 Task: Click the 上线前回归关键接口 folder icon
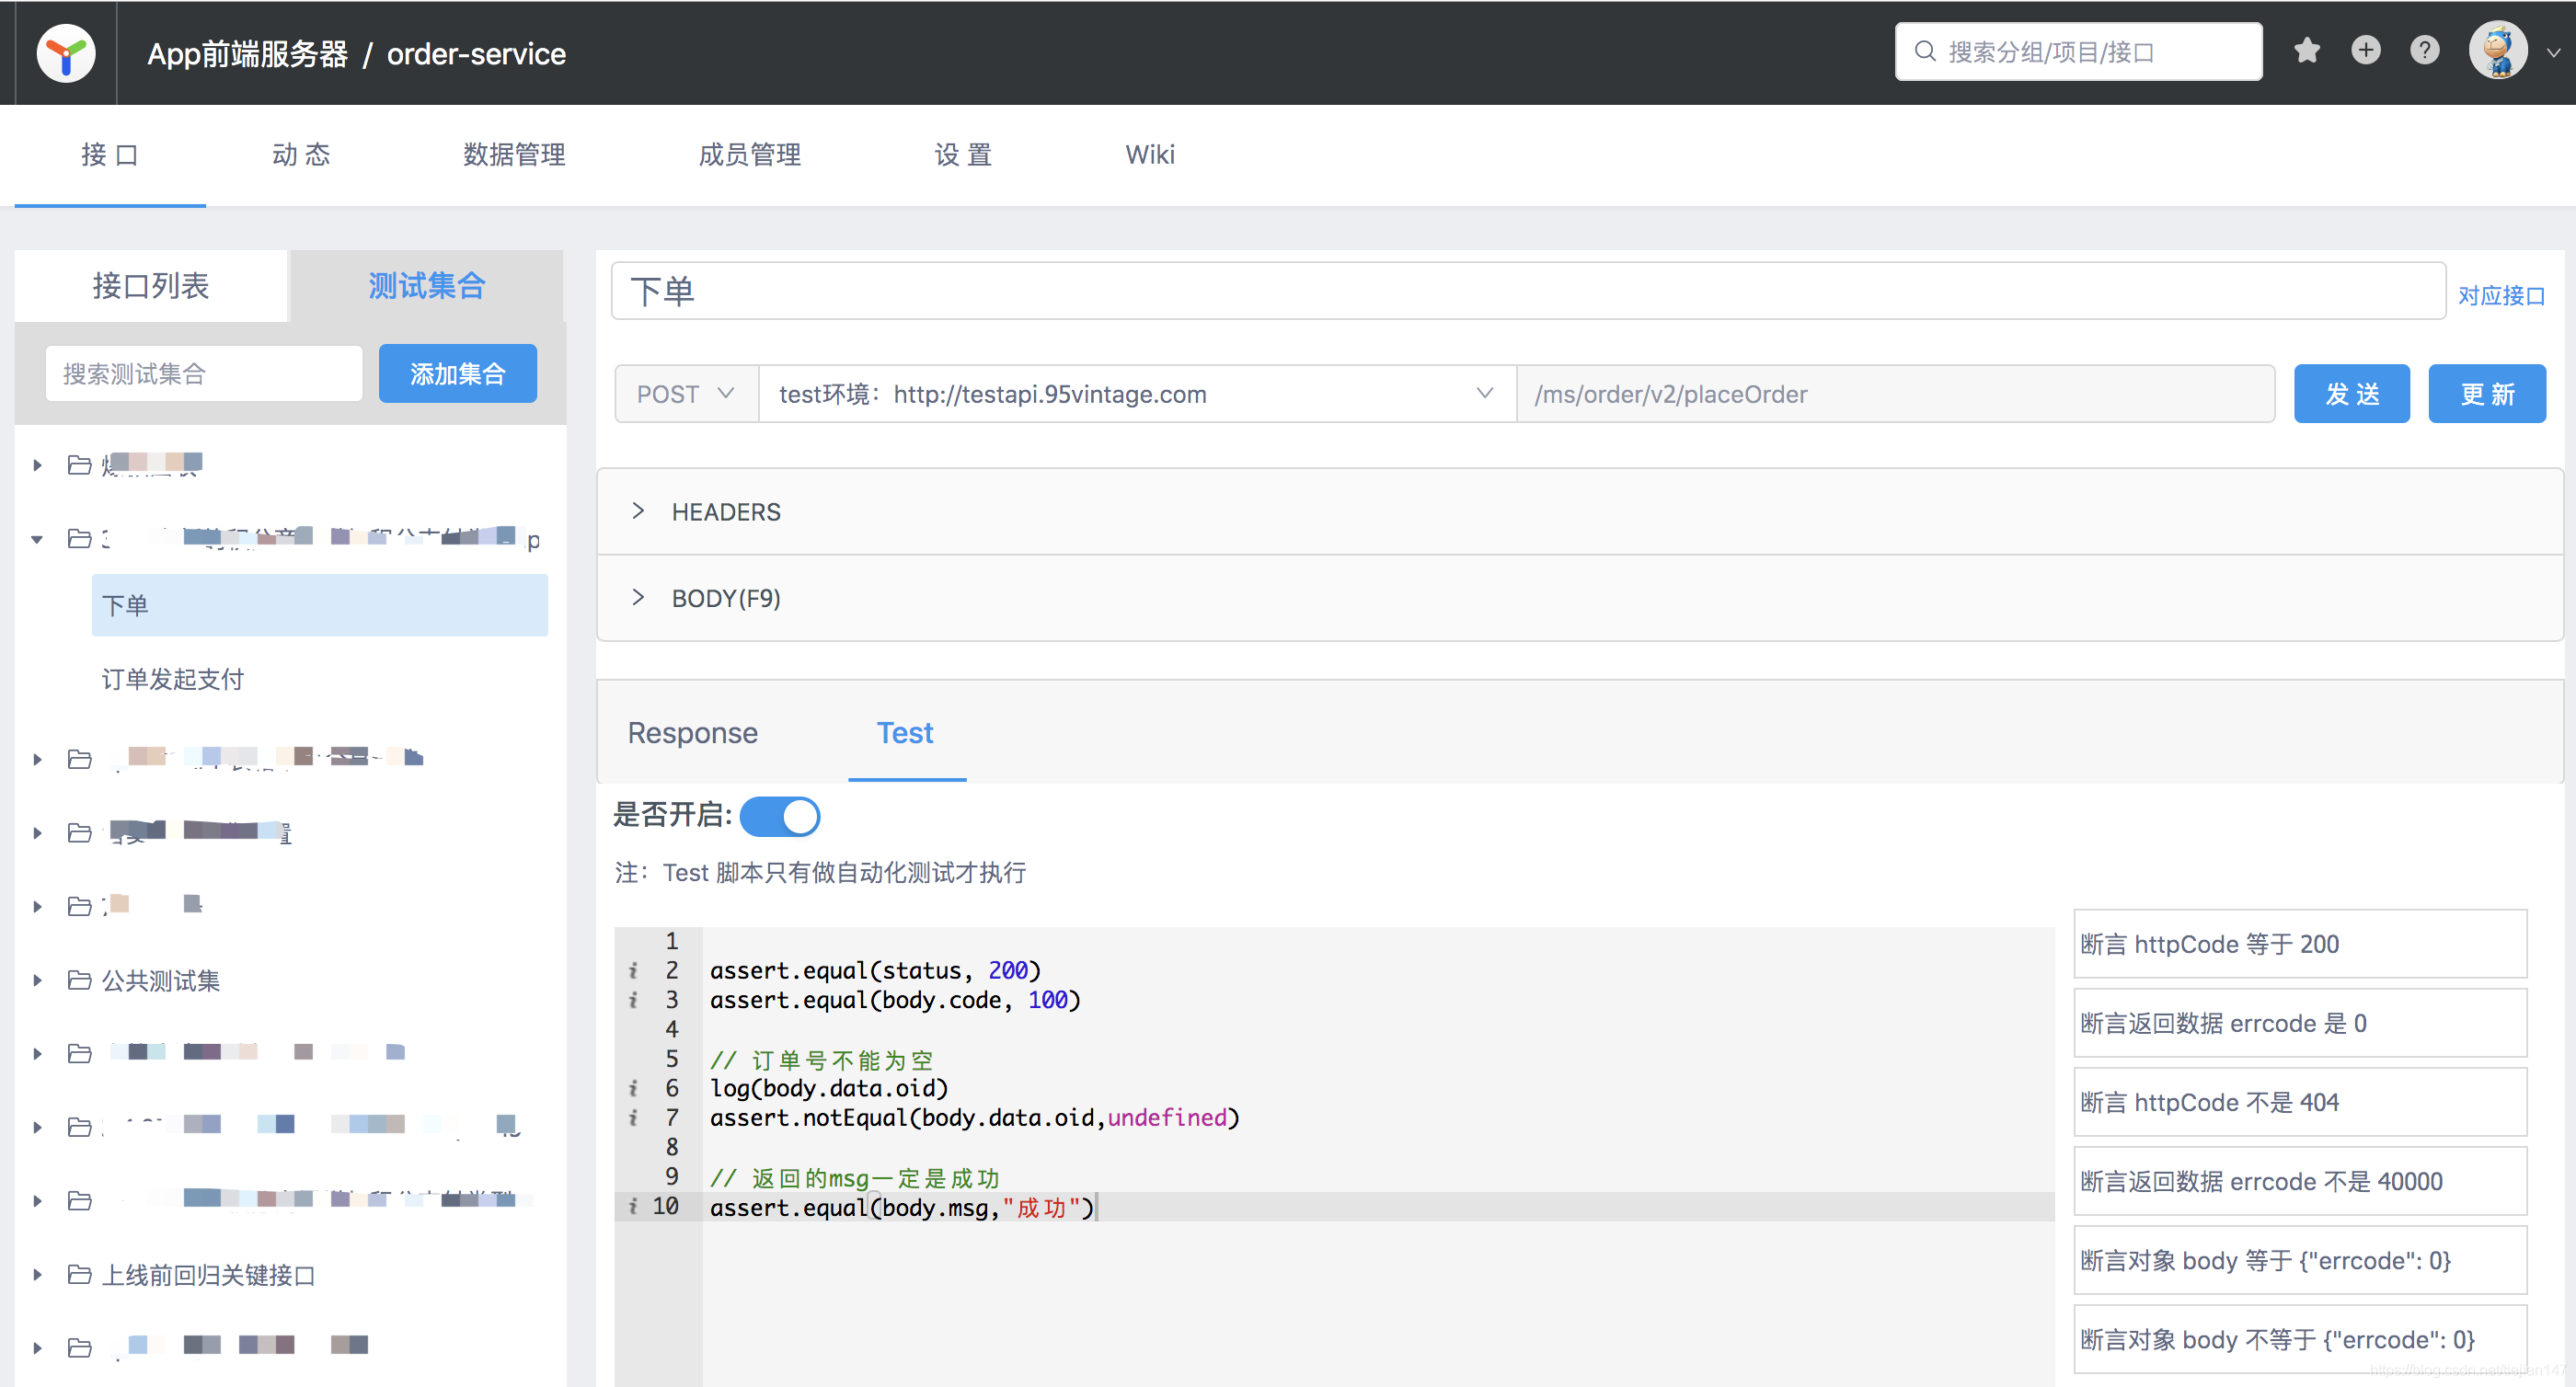point(80,1274)
